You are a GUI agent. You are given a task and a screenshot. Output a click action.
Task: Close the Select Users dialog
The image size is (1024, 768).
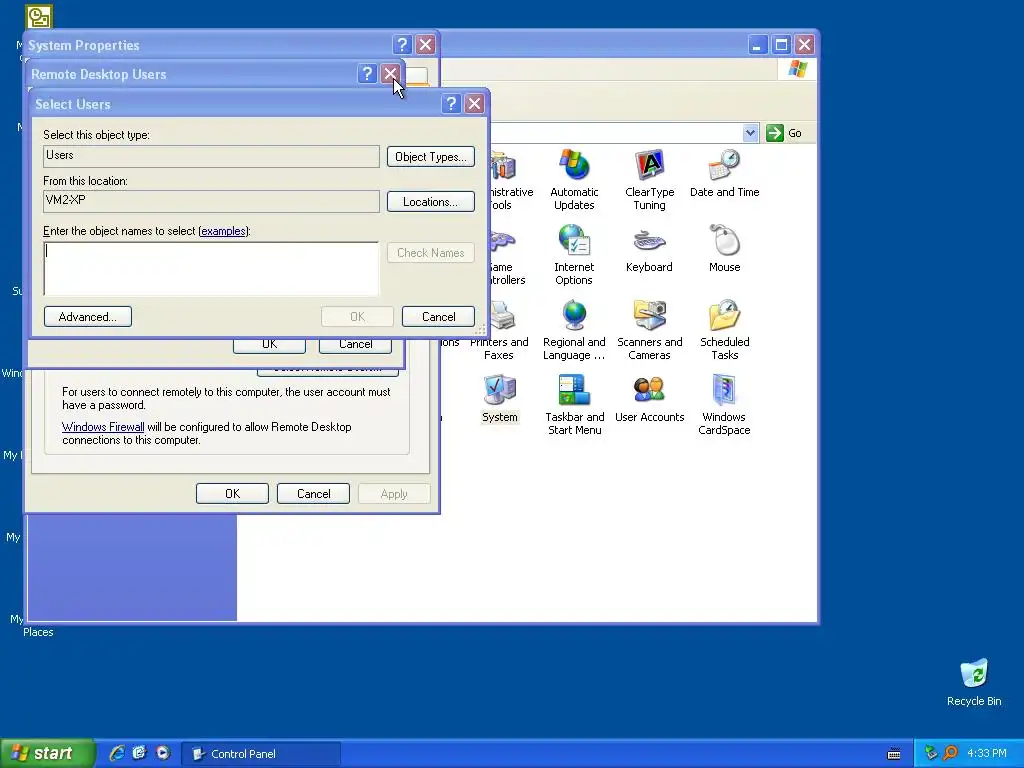474,104
